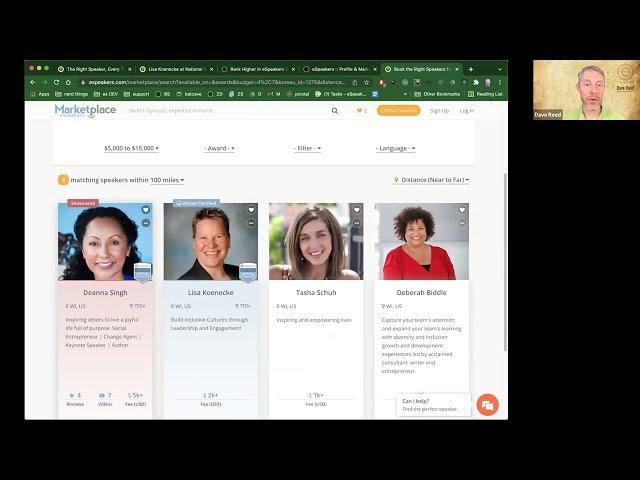Open the Filter dropdown
Viewport: 640px width, 480px height.
[x=307, y=148]
